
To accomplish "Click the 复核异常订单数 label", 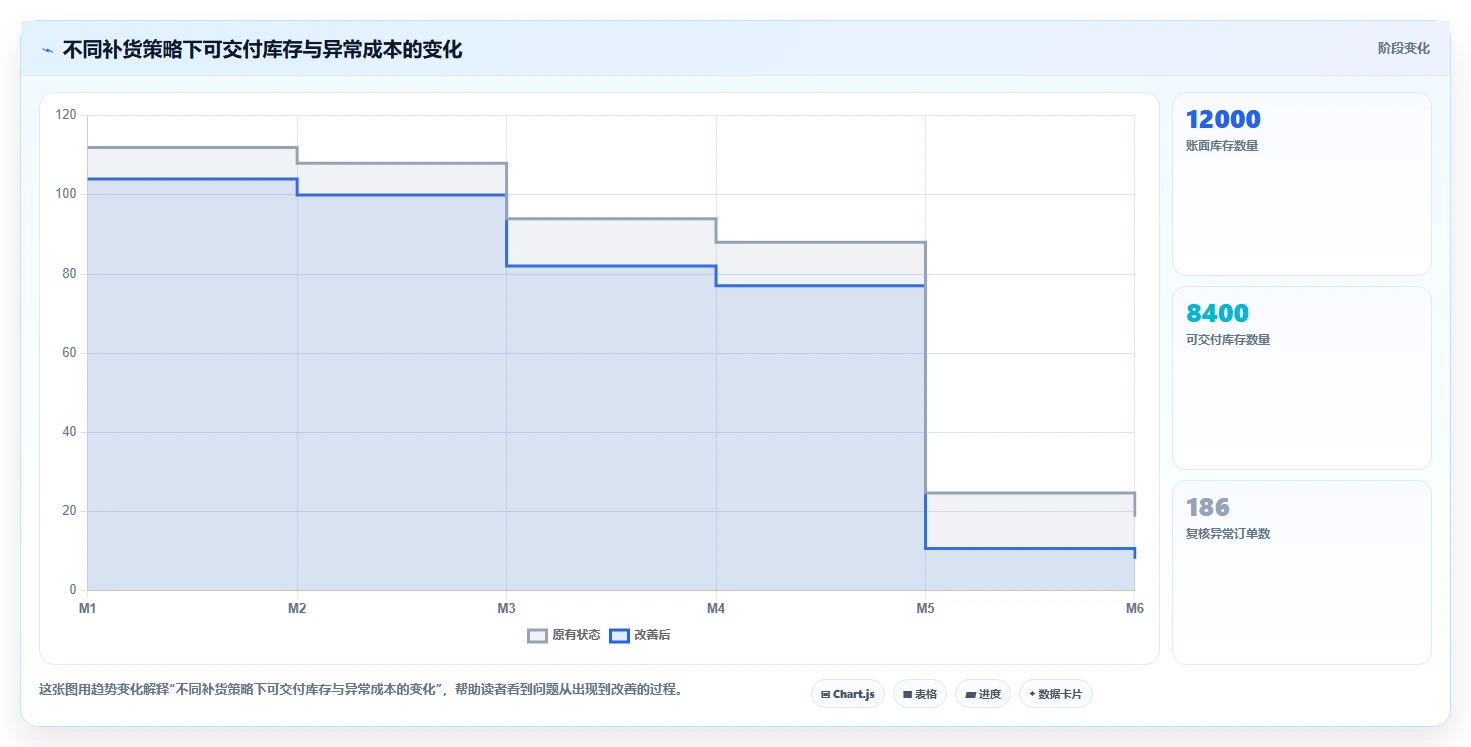I will pos(1228,534).
